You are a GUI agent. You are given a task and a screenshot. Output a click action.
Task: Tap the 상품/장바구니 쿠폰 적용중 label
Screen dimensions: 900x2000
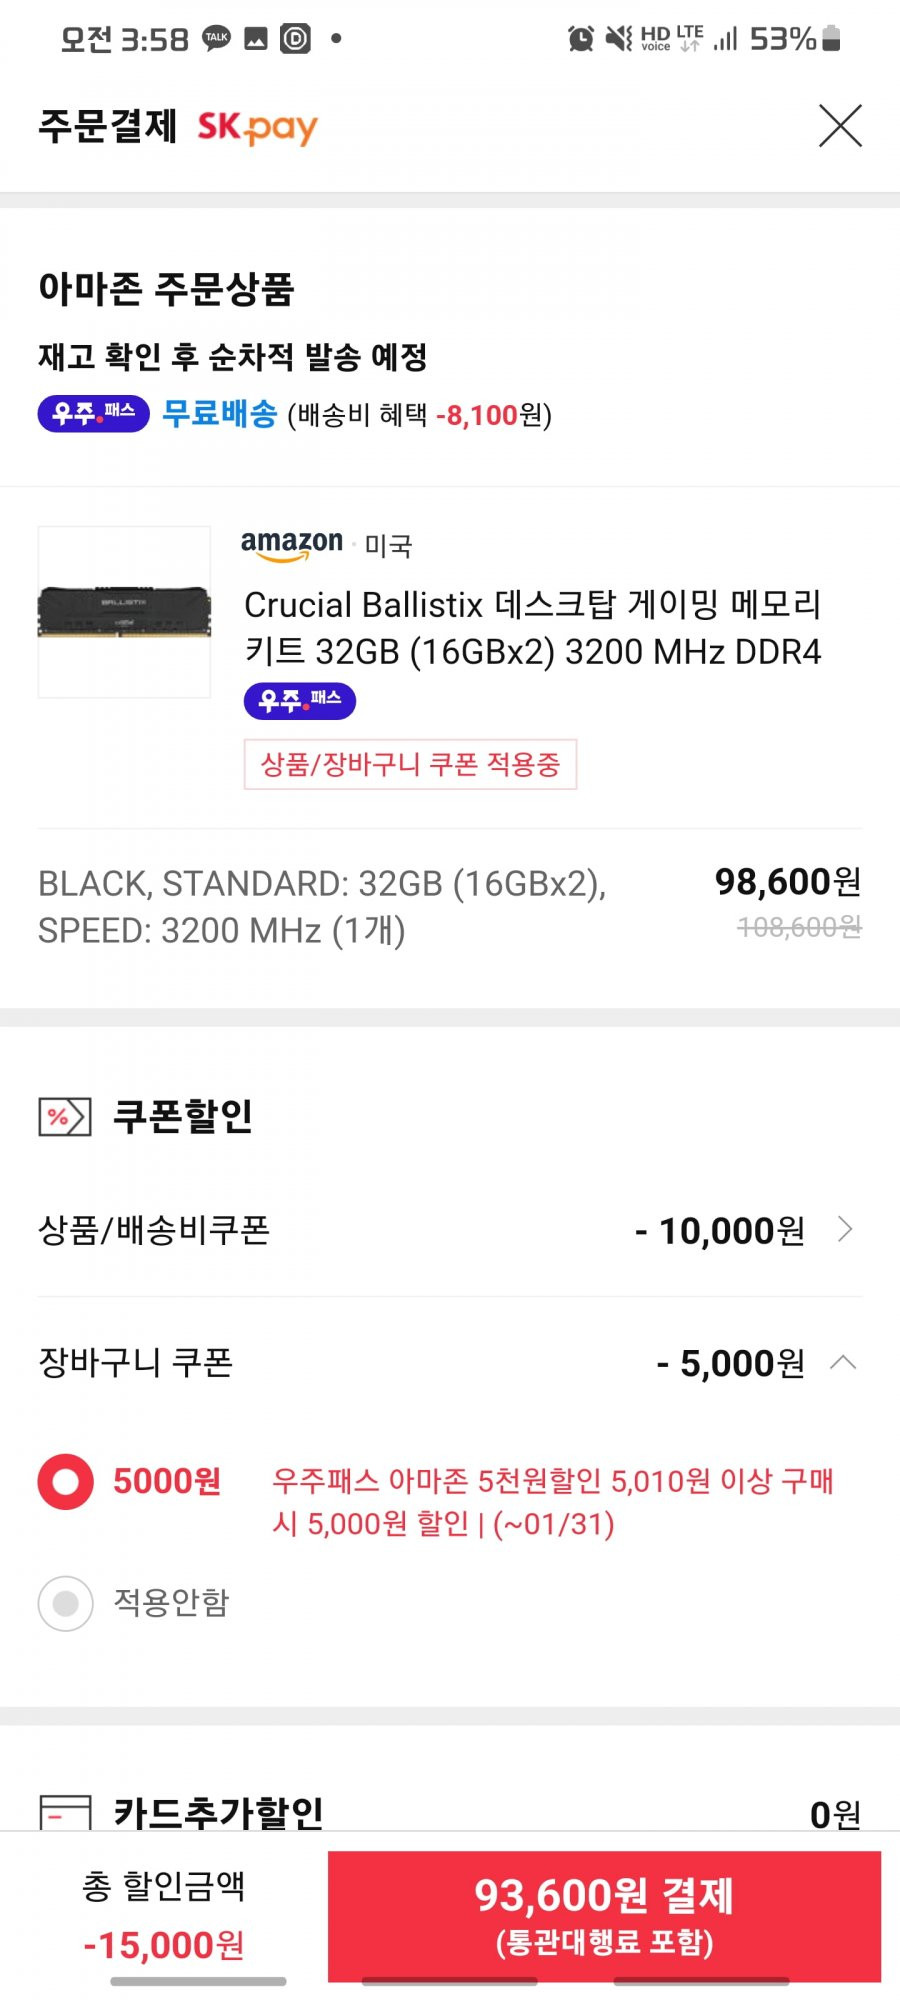point(410,765)
